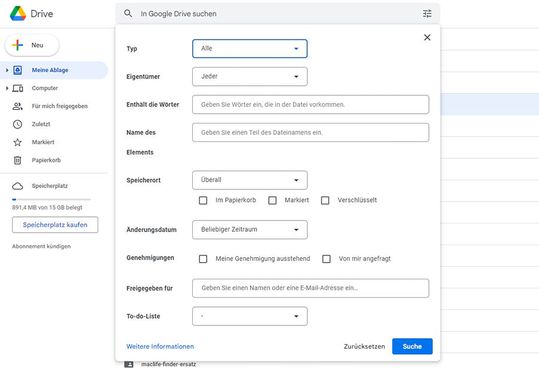Focus the In Google Drive suchen field
Screen dimensions: 539x368
[x=278, y=14]
